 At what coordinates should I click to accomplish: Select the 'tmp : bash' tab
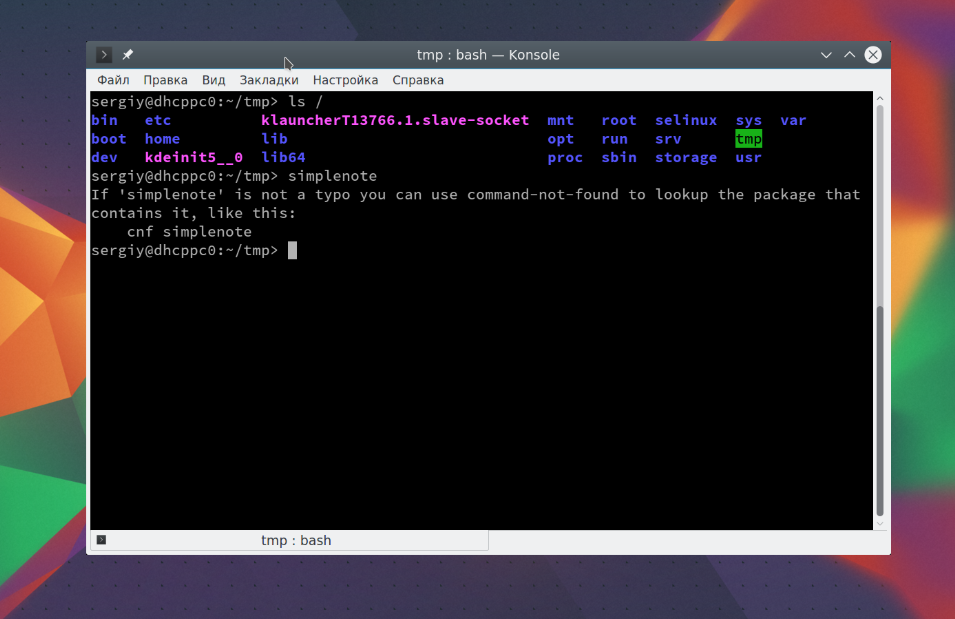coord(289,540)
